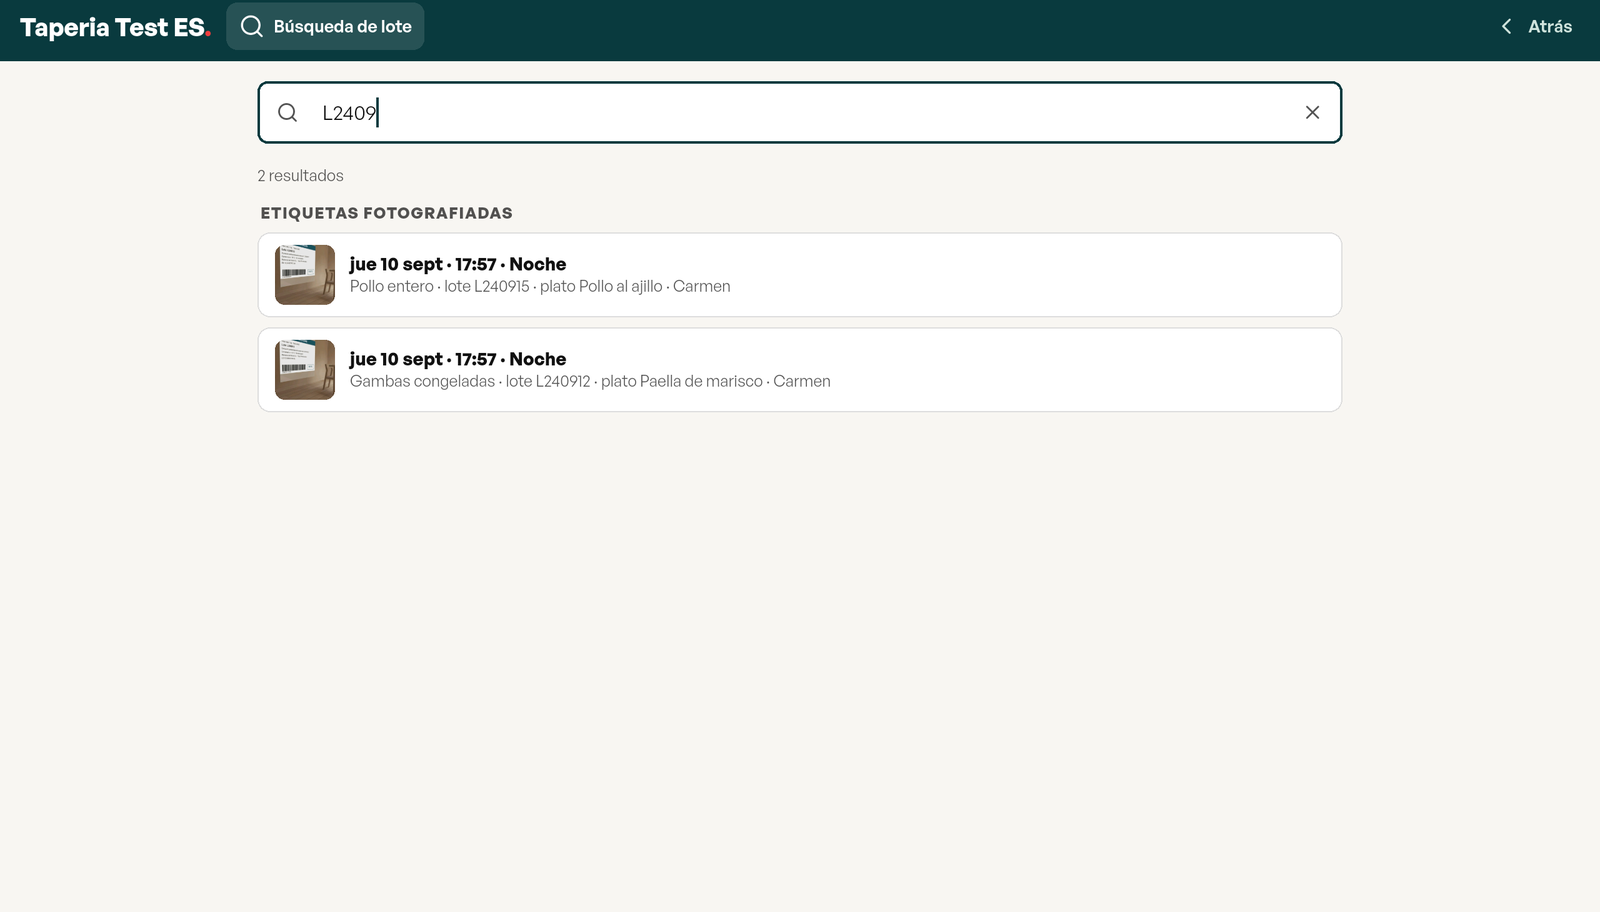
Task: Click the Taperia Test ES logo
Action: [115, 27]
